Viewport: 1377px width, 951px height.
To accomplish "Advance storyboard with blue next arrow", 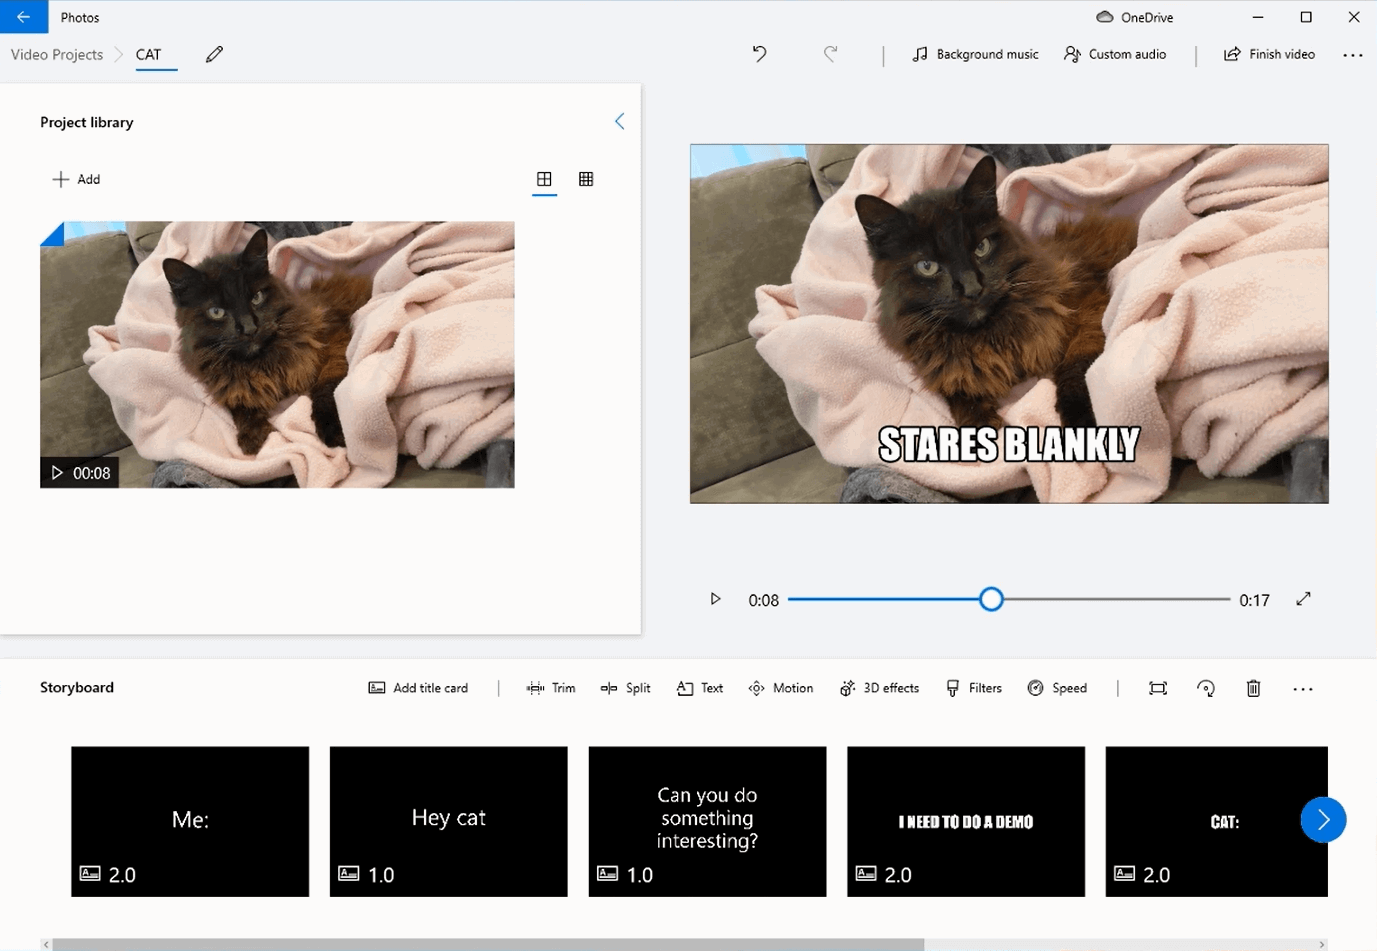I will point(1323,820).
